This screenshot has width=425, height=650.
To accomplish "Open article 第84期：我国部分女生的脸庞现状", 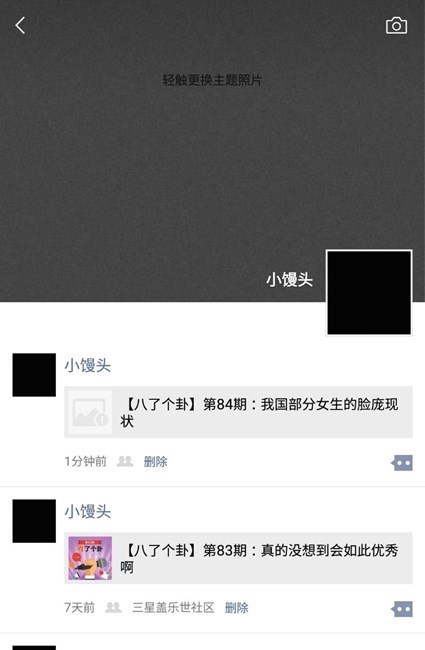I will coord(238,412).
